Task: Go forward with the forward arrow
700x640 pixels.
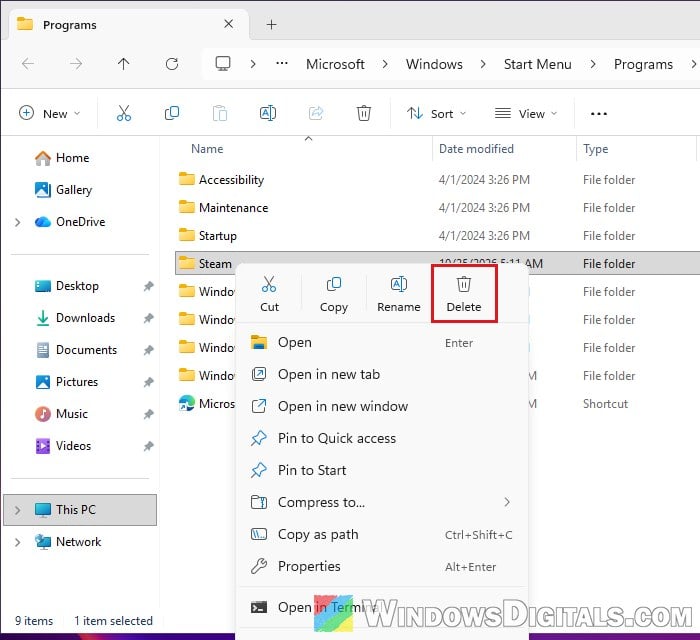Action: (x=76, y=64)
